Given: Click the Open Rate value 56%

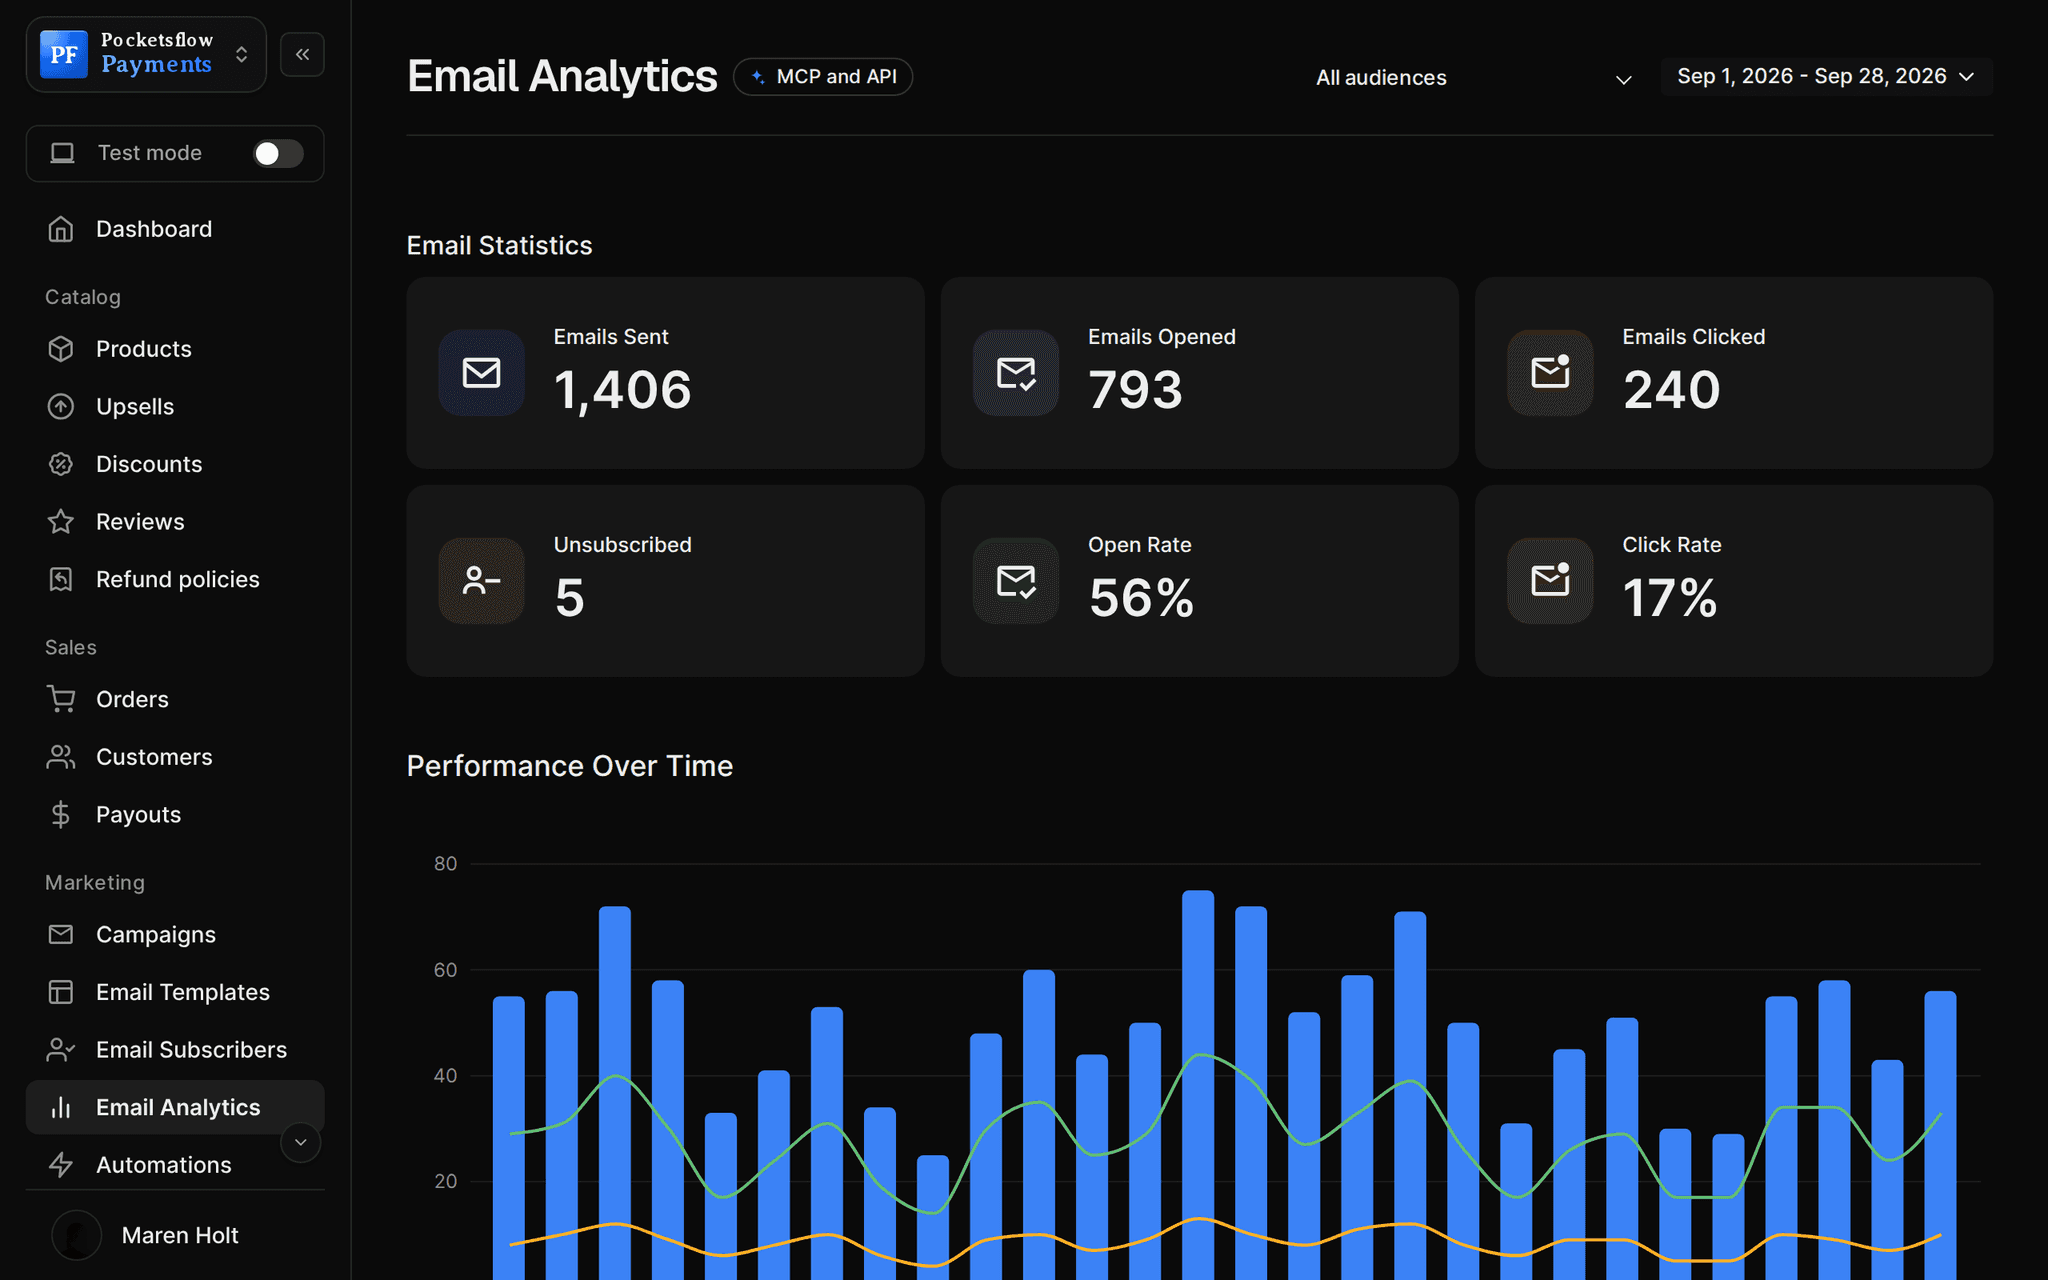Looking at the screenshot, I should click(1141, 598).
